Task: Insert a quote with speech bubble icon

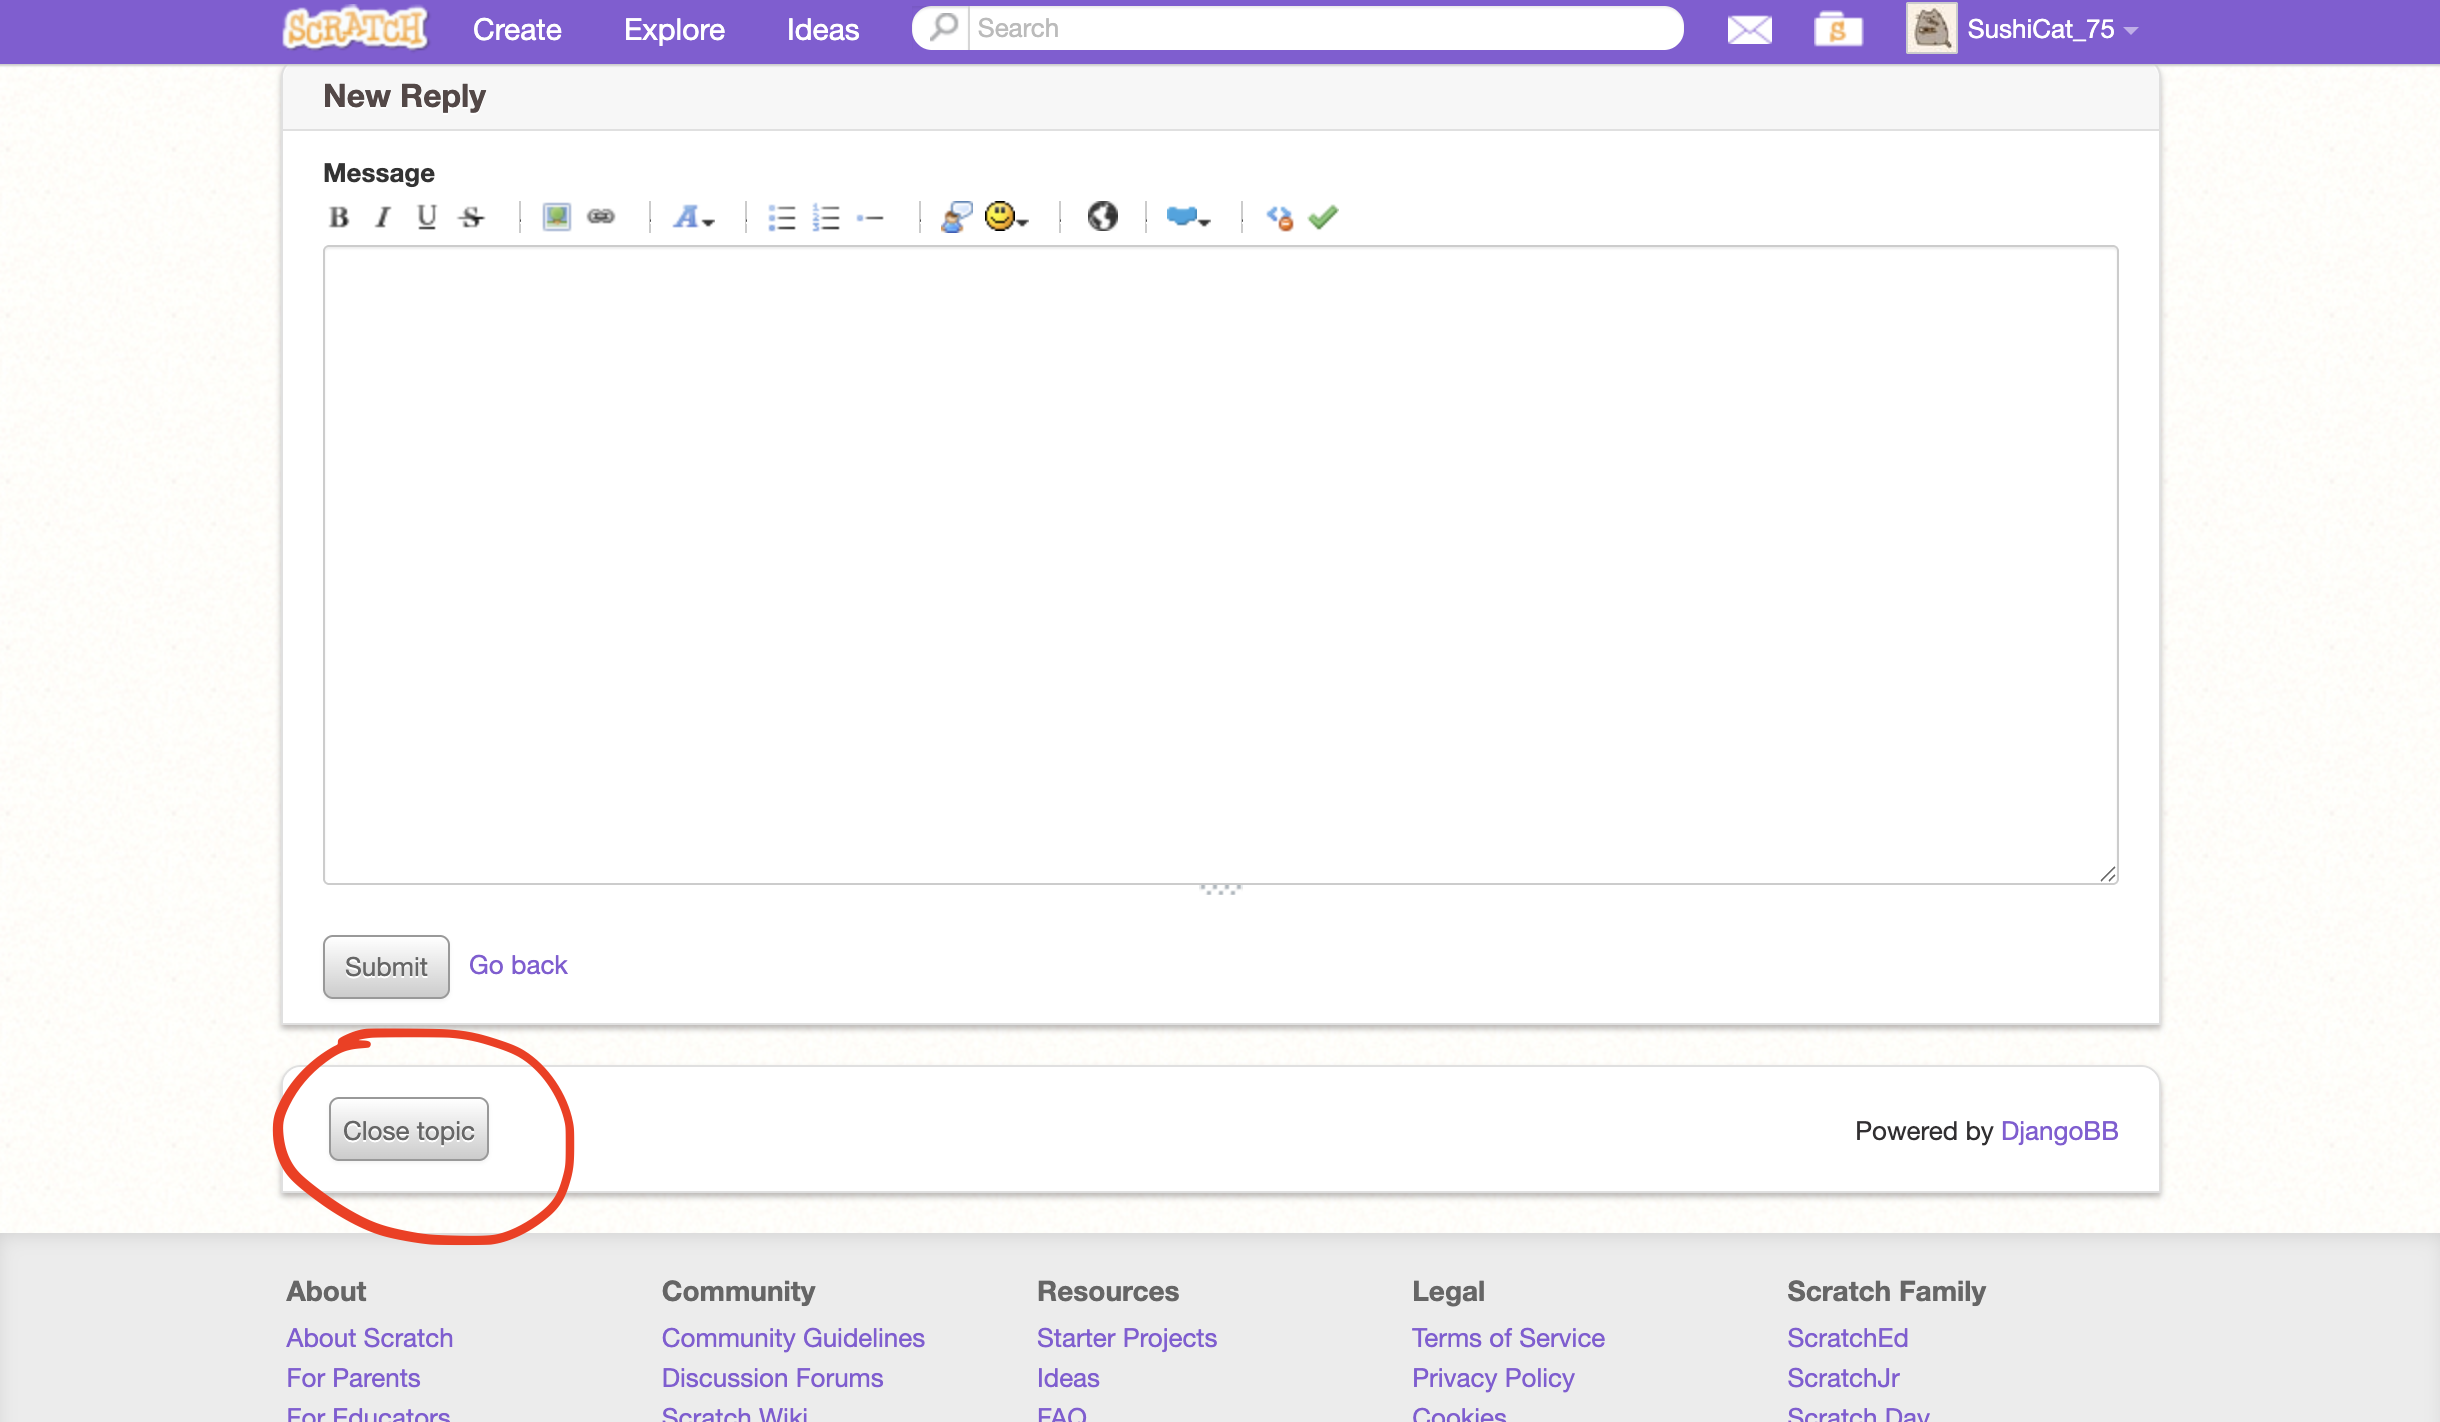Action: coord(957,217)
